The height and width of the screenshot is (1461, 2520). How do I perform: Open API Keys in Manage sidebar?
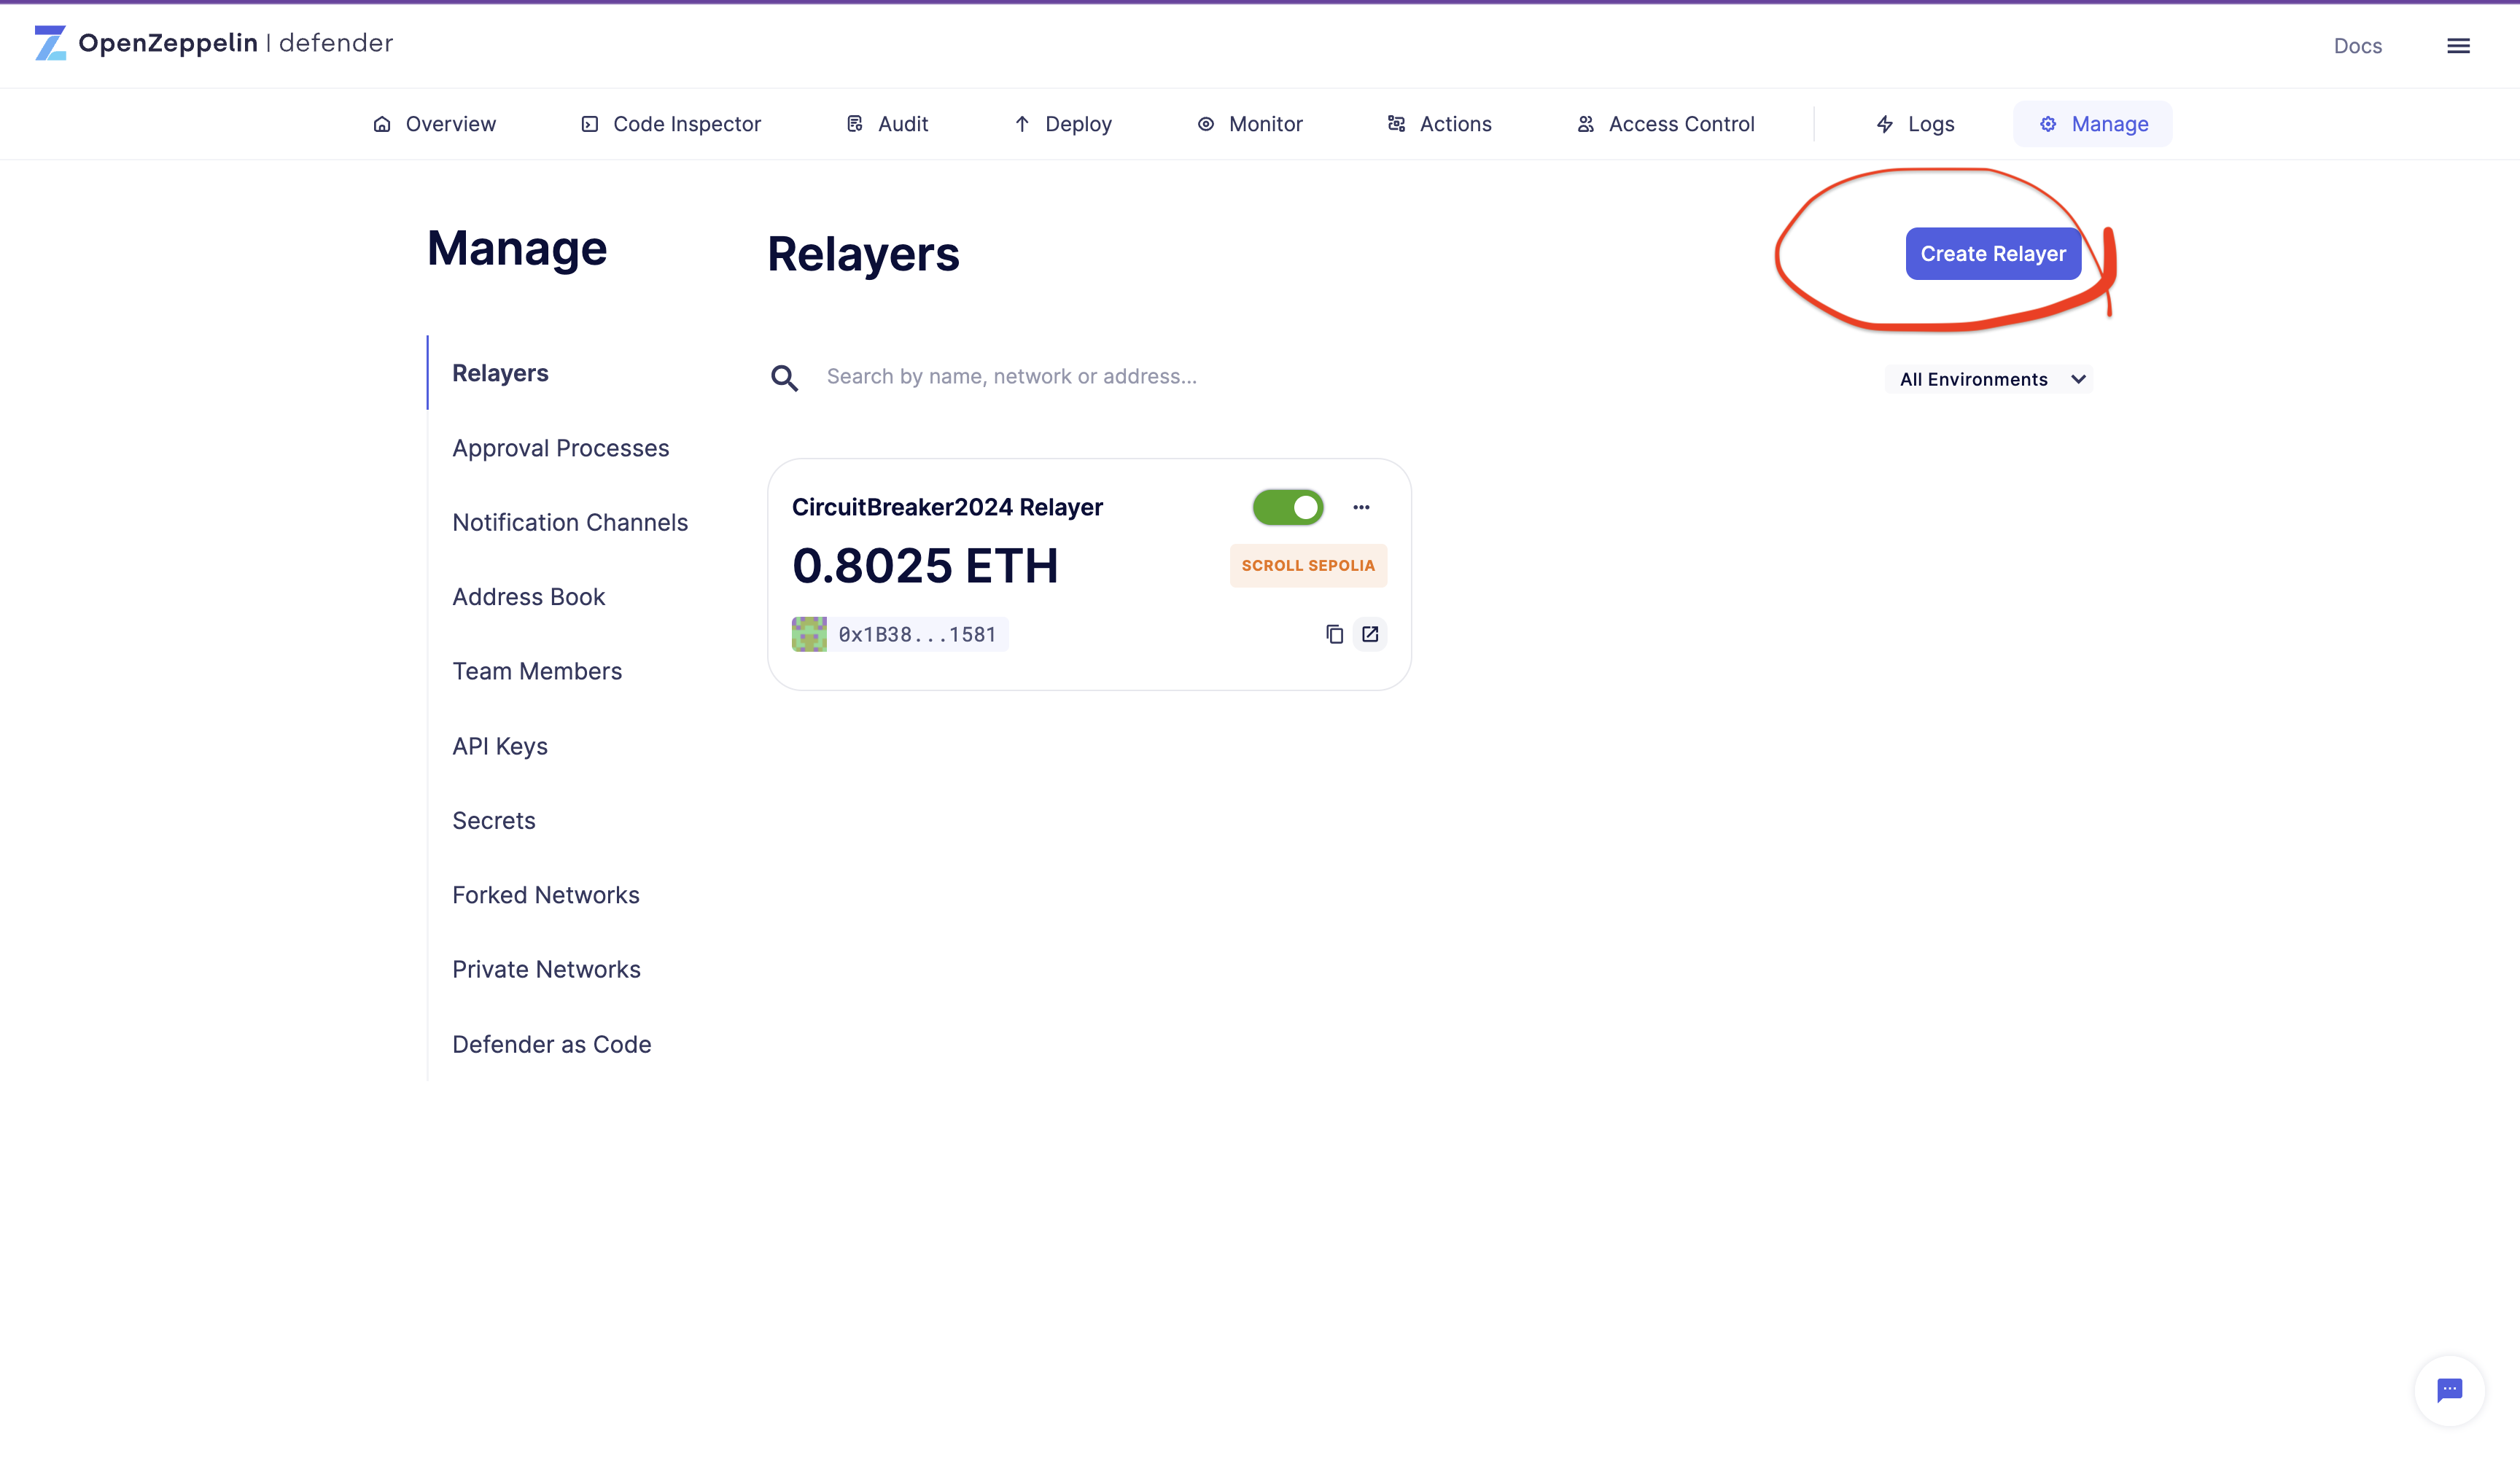(500, 746)
